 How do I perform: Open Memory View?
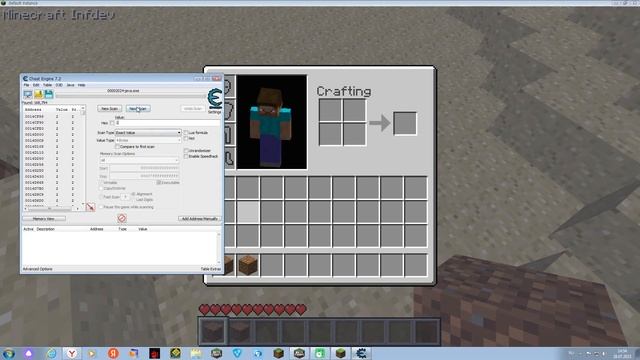(44, 219)
